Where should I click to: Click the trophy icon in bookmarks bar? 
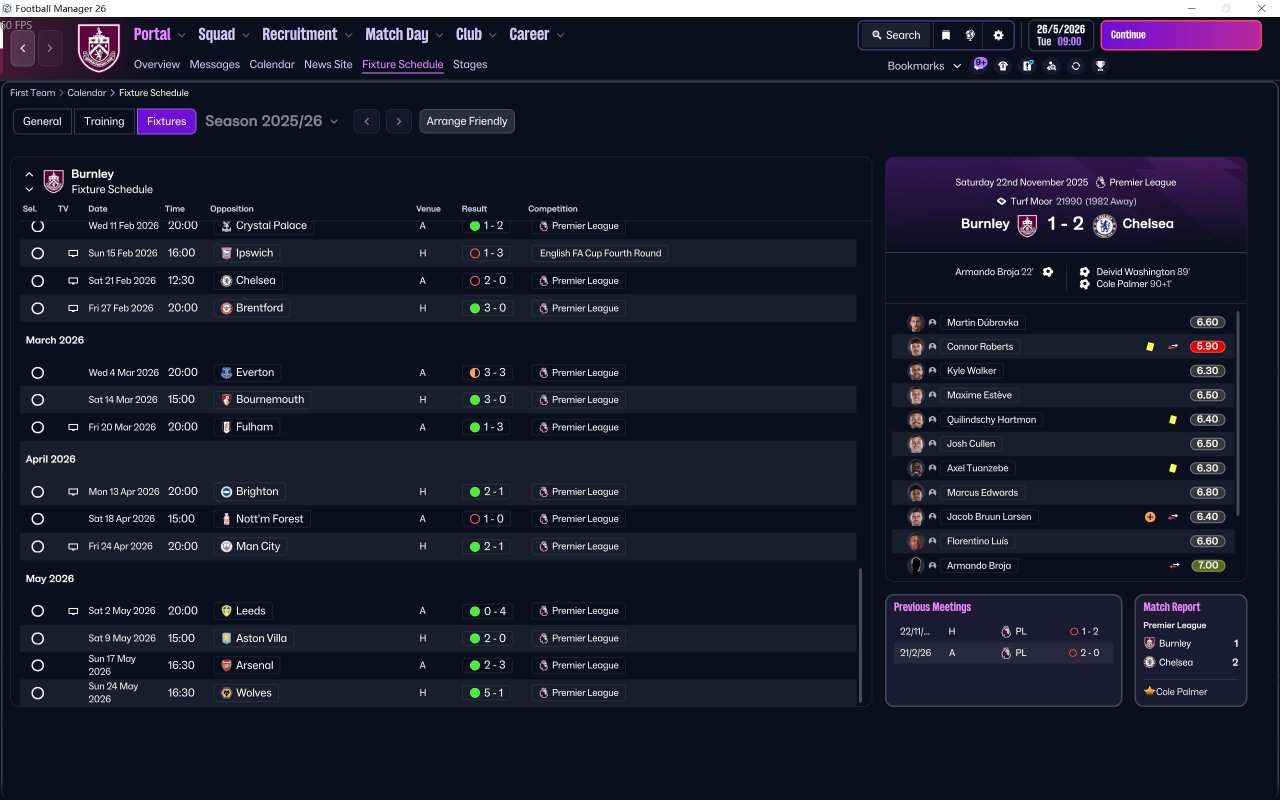pos(1100,66)
